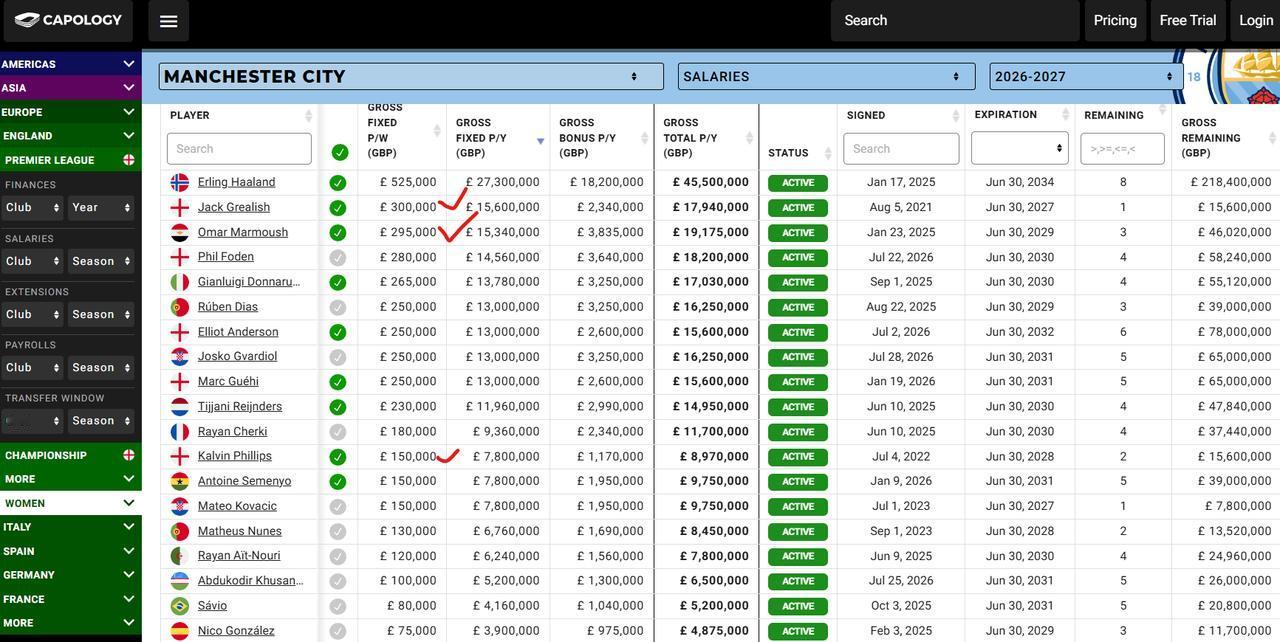Open Finances Club dropdown in sidebar

click(x=33, y=208)
